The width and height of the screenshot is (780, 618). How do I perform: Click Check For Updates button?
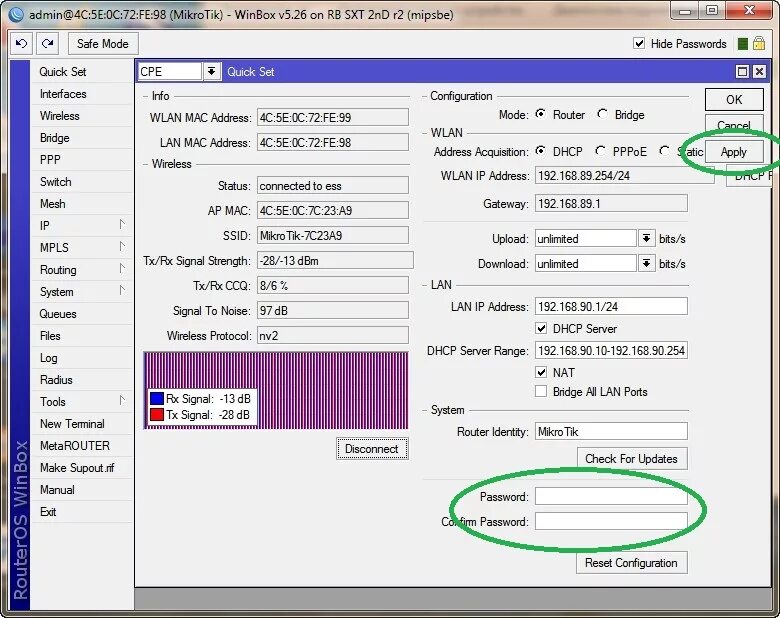tap(632, 459)
